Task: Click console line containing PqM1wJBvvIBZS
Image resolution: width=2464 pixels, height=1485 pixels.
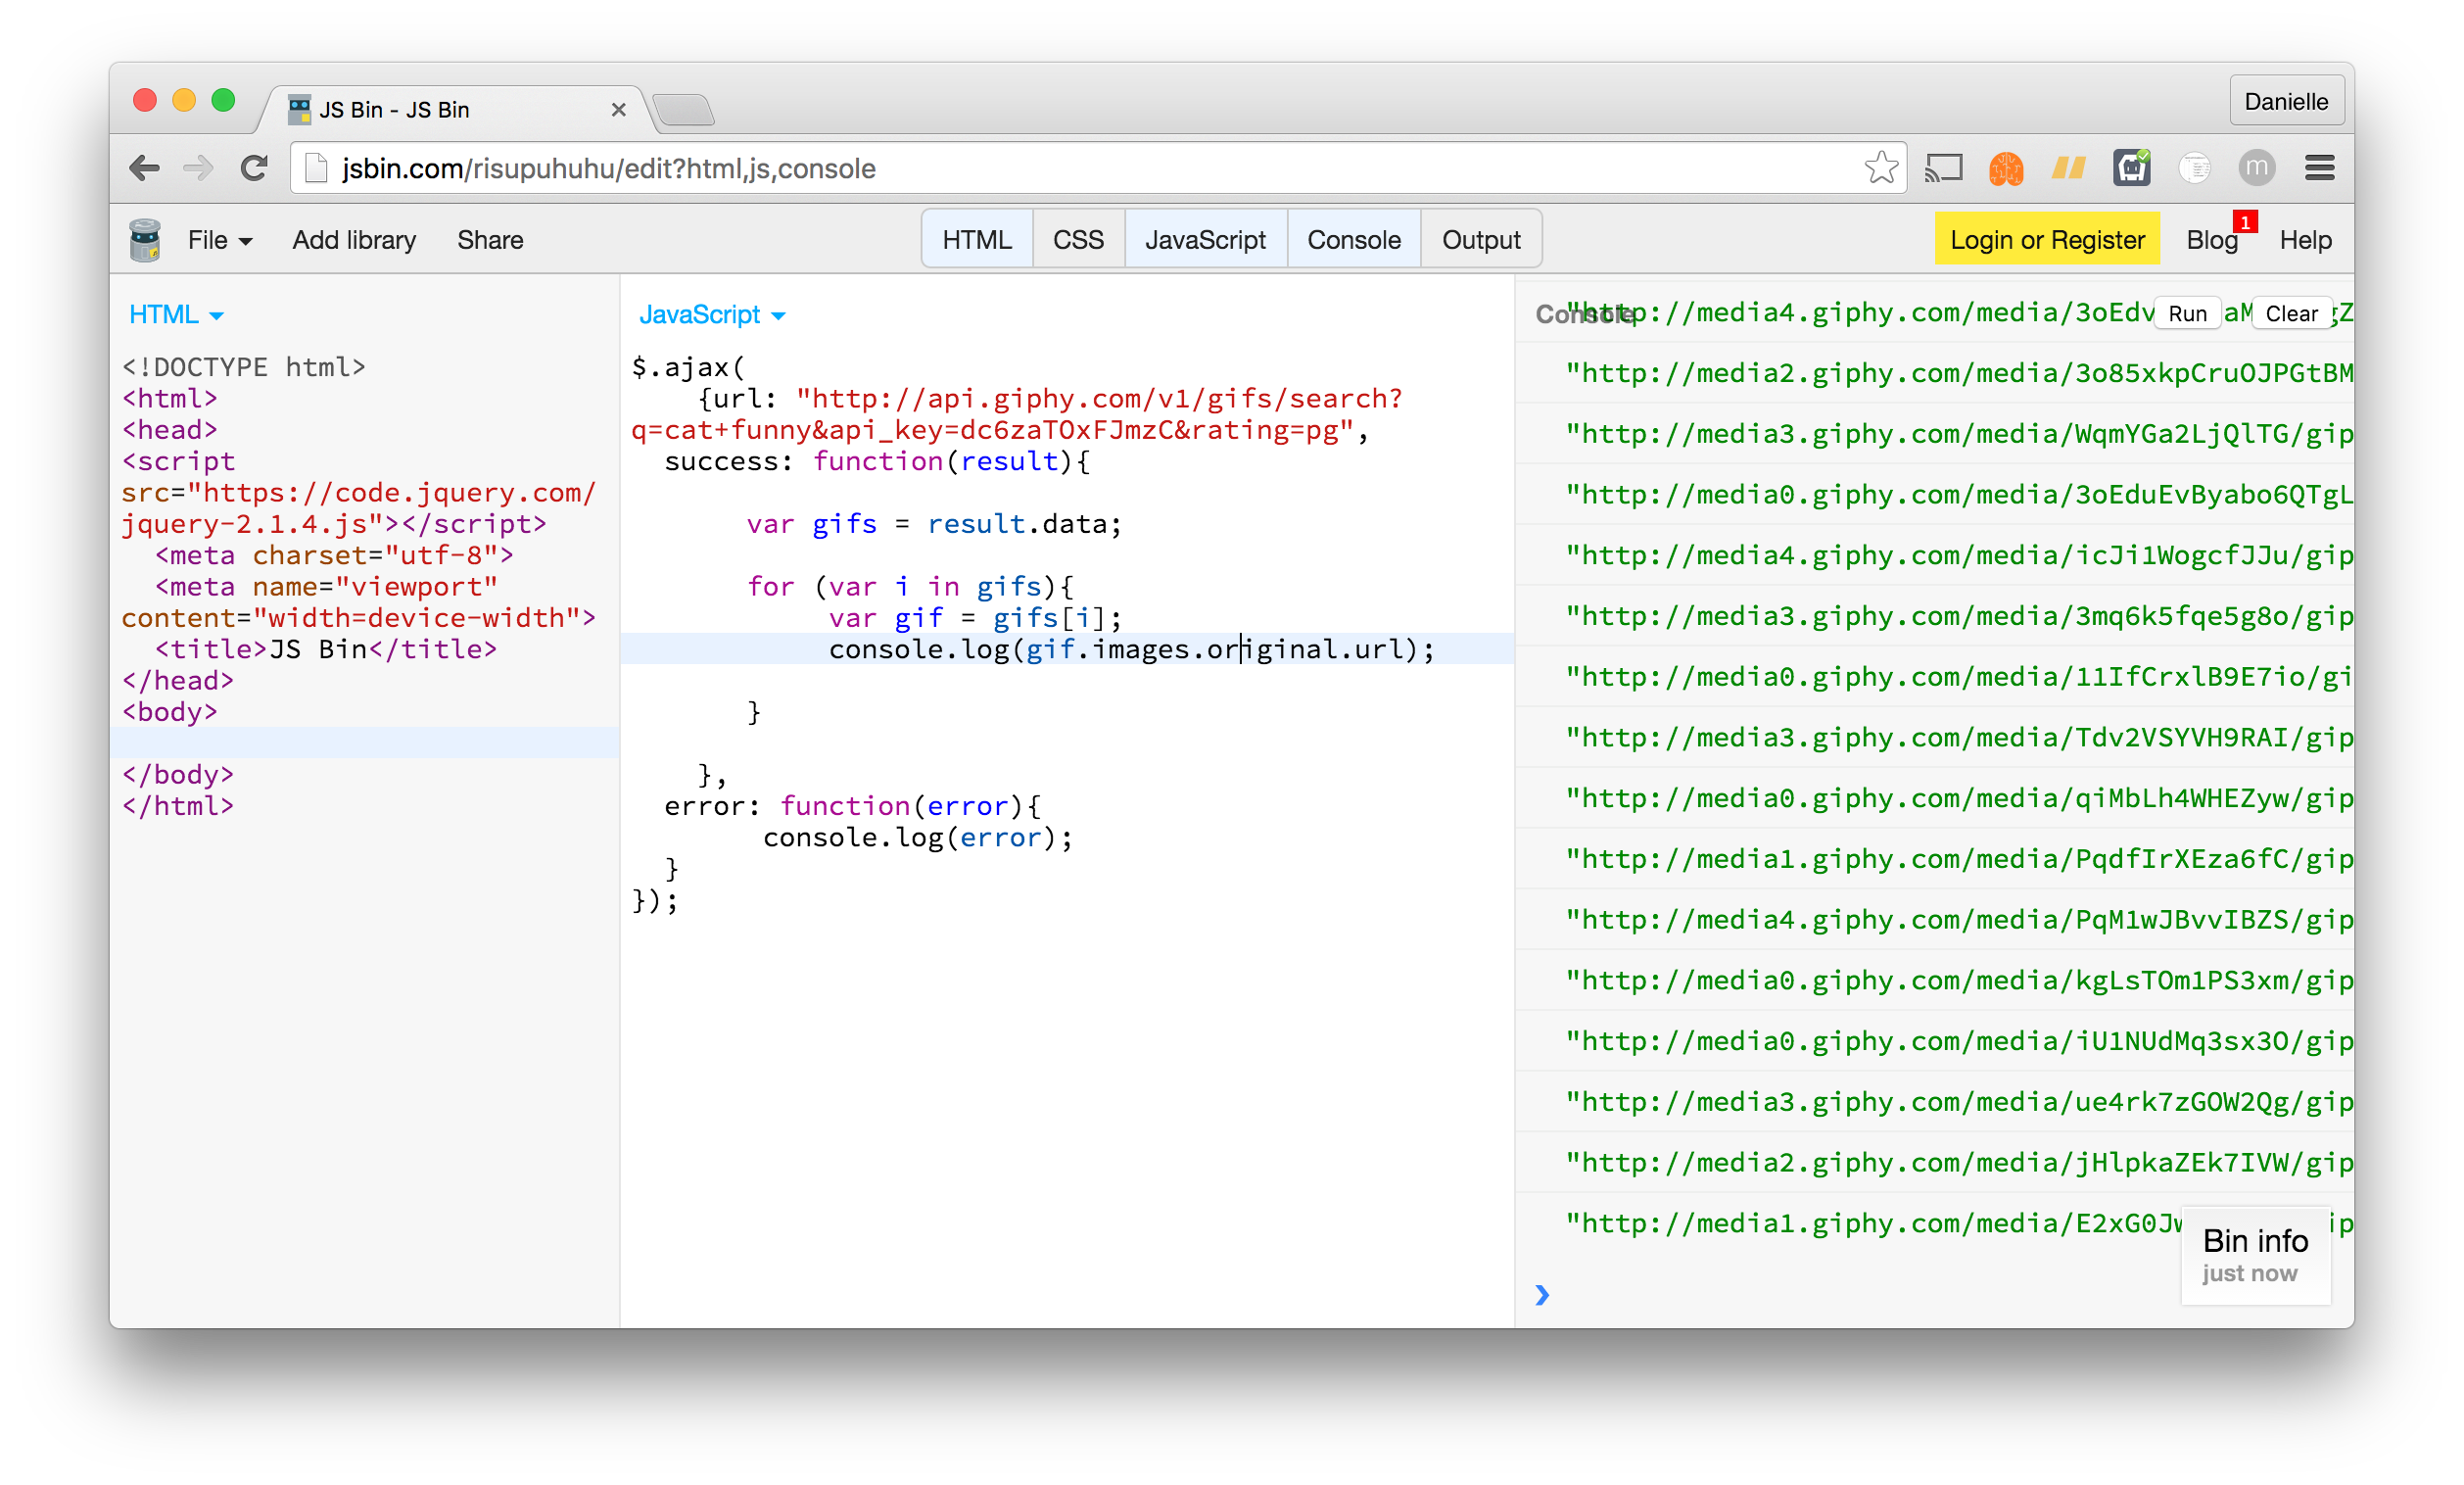Action: (1934, 920)
